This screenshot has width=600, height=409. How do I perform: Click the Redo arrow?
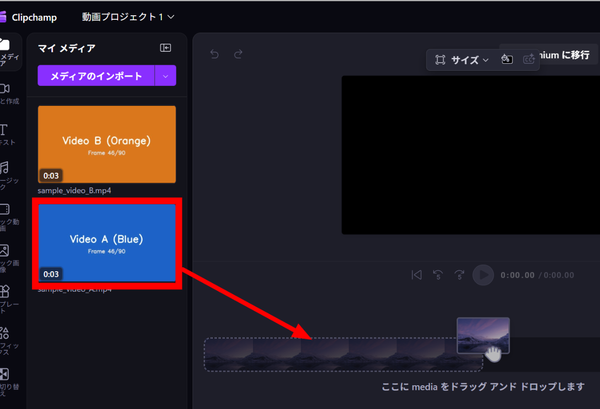pyautogui.click(x=238, y=54)
